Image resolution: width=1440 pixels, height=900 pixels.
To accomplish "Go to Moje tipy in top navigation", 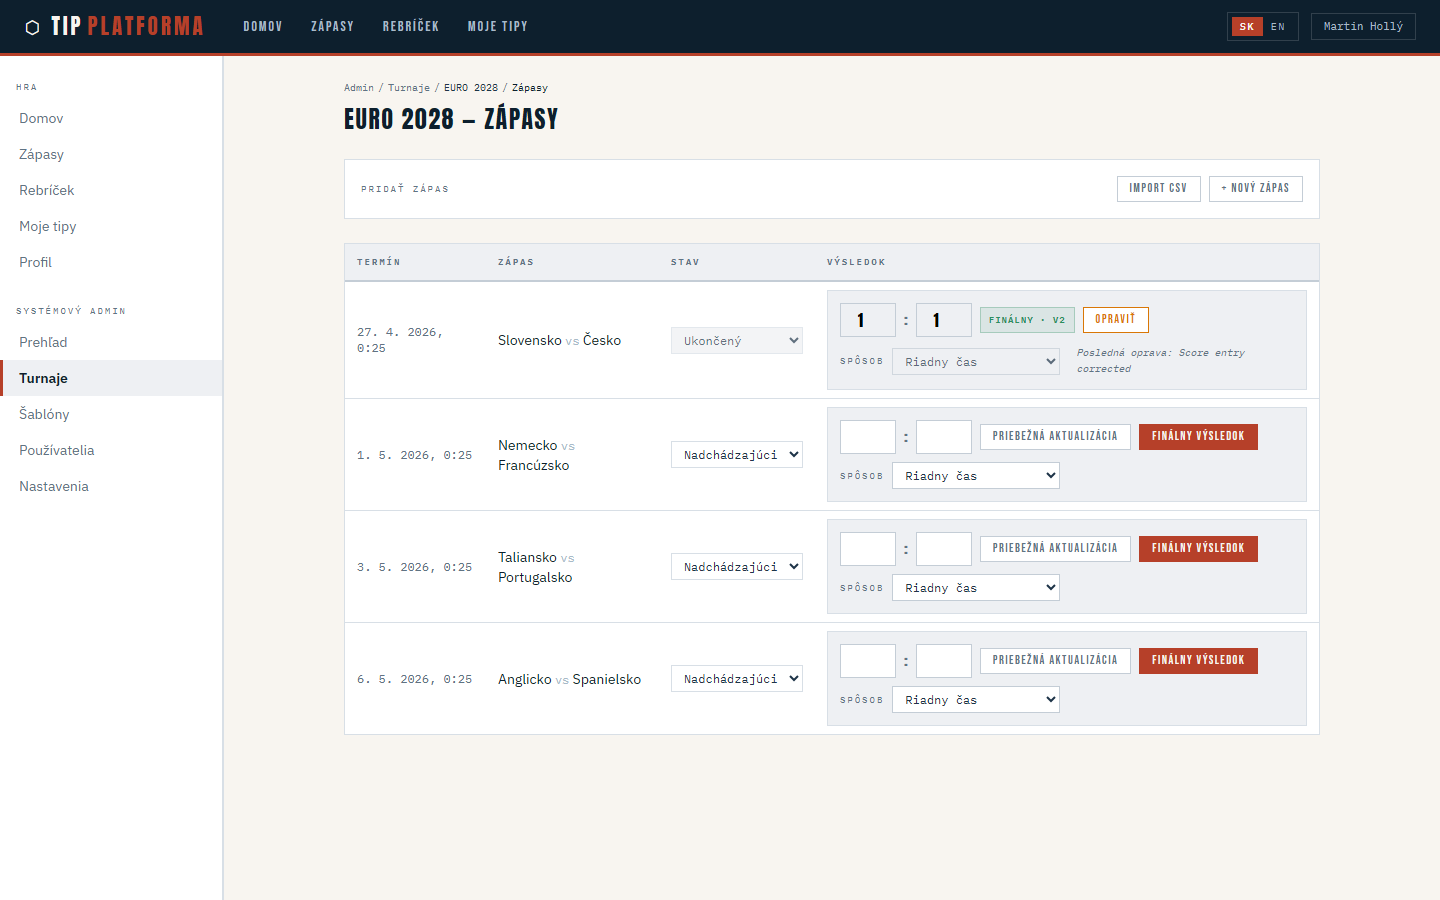I will click(x=497, y=27).
